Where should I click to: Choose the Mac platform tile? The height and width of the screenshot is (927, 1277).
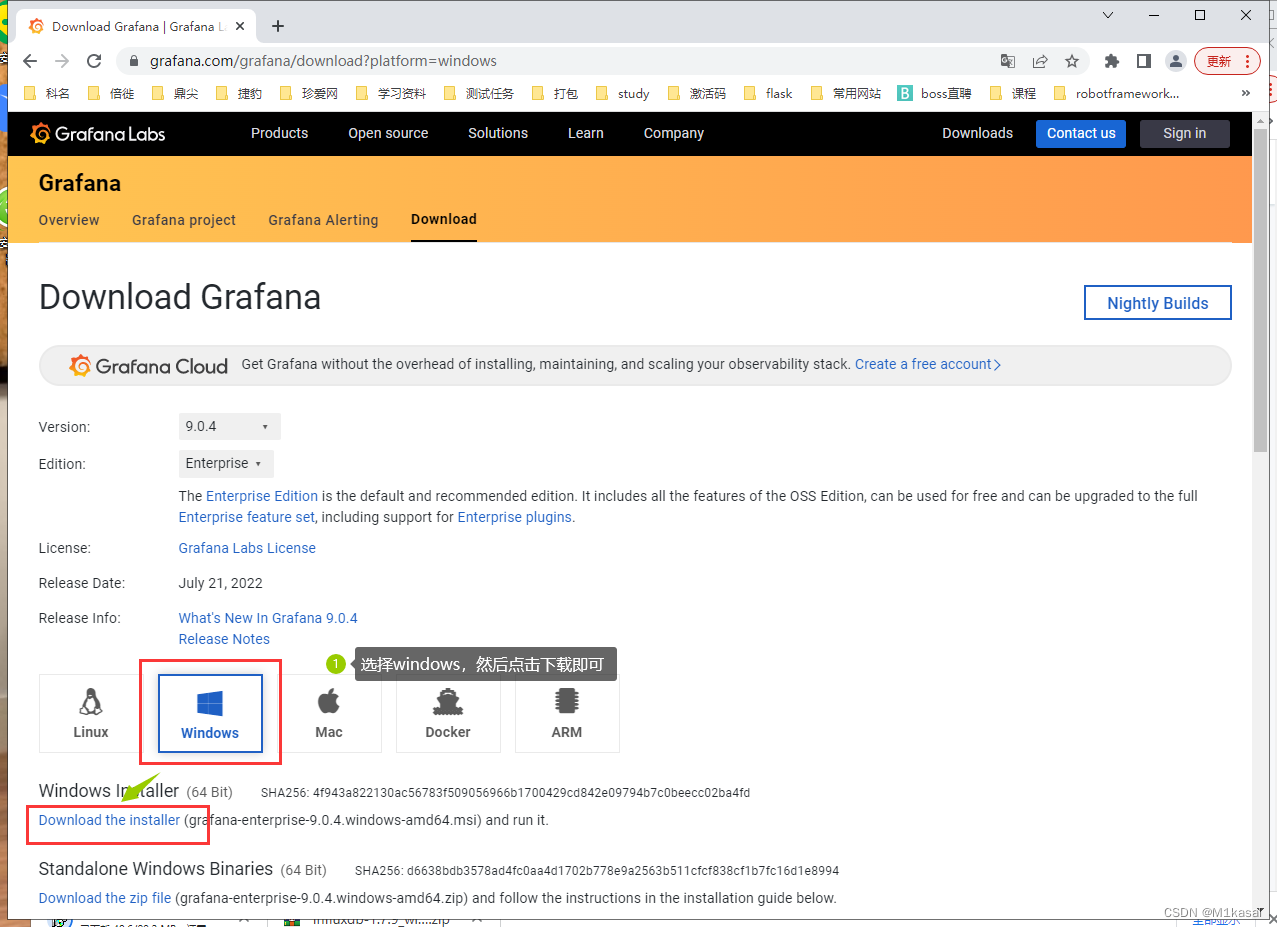[329, 713]
